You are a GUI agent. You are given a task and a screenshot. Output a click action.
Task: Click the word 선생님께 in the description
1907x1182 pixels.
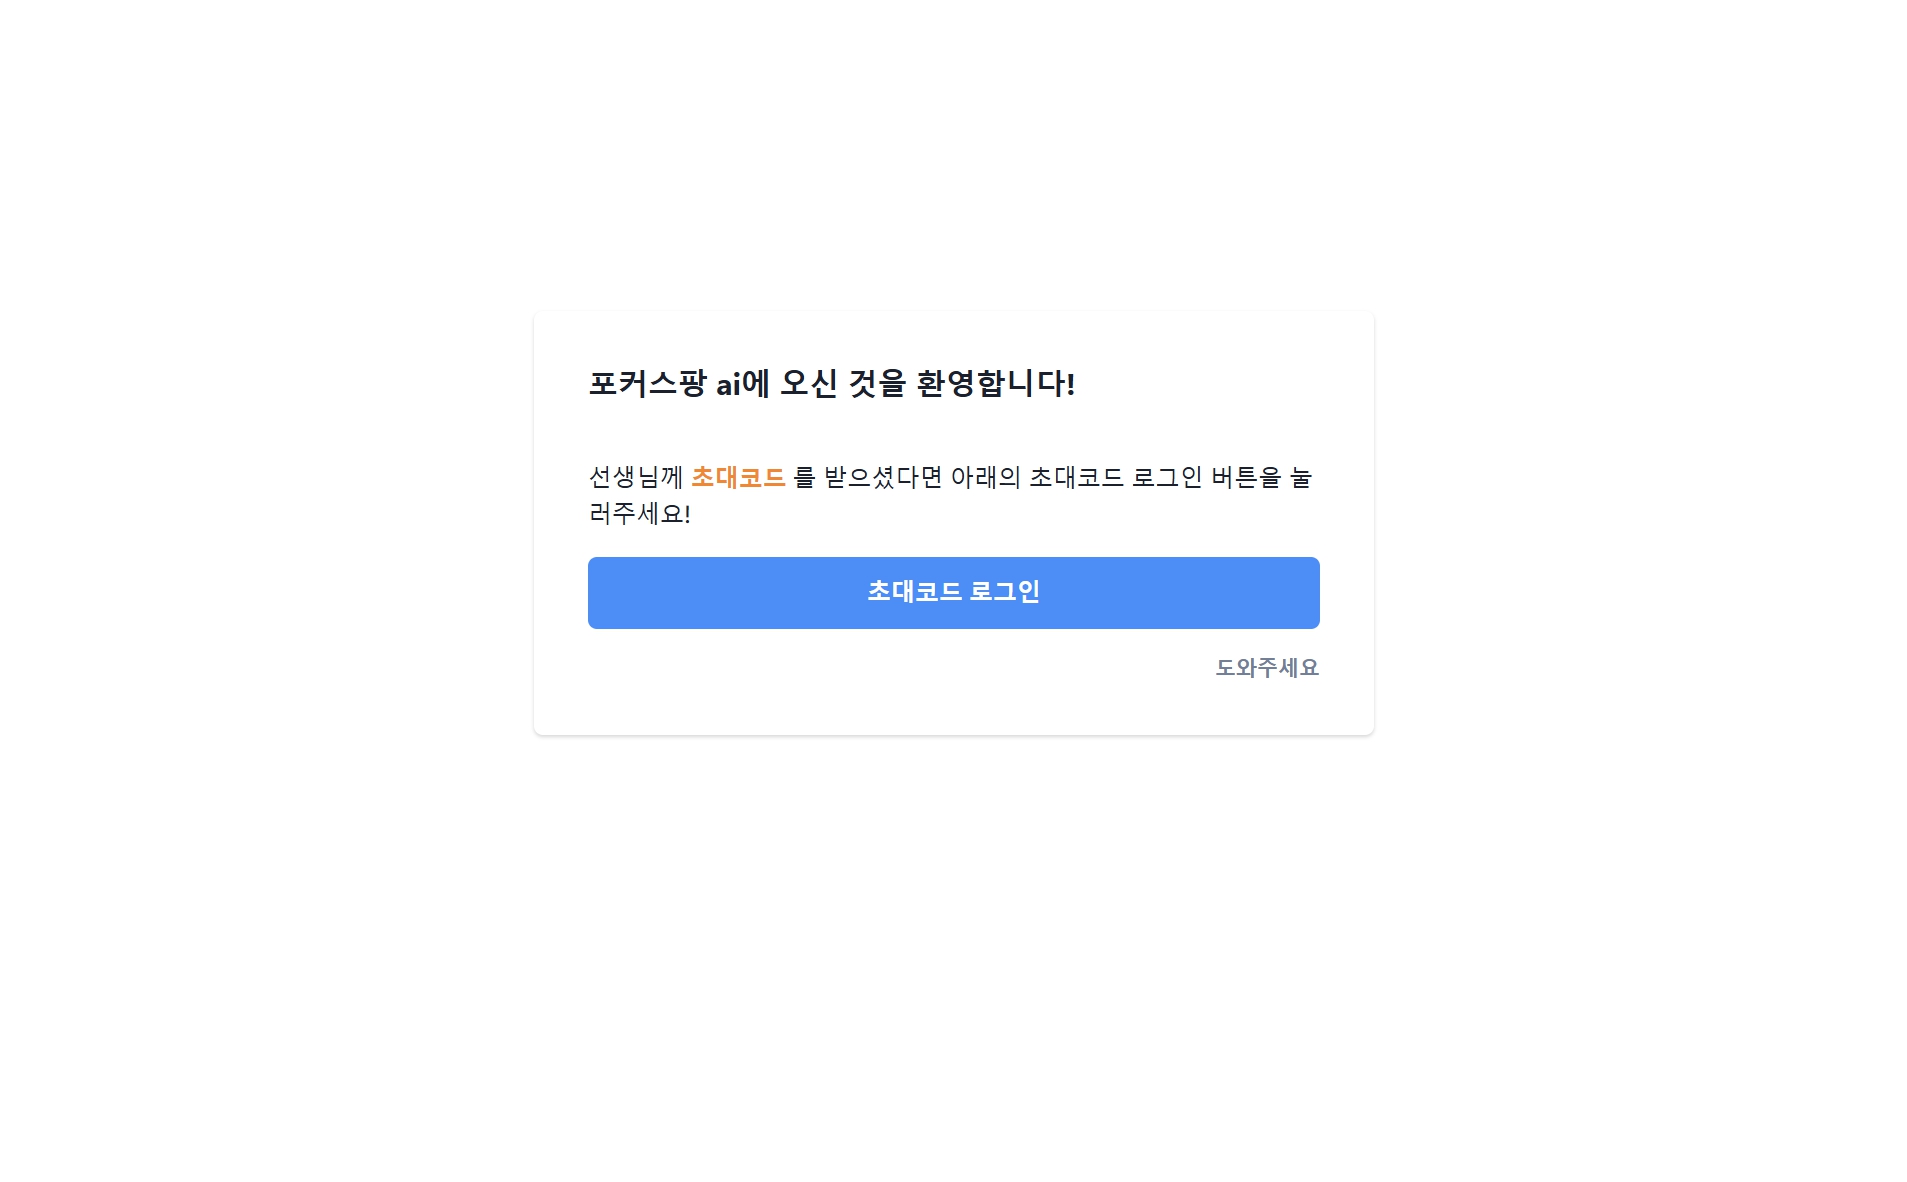636,477
